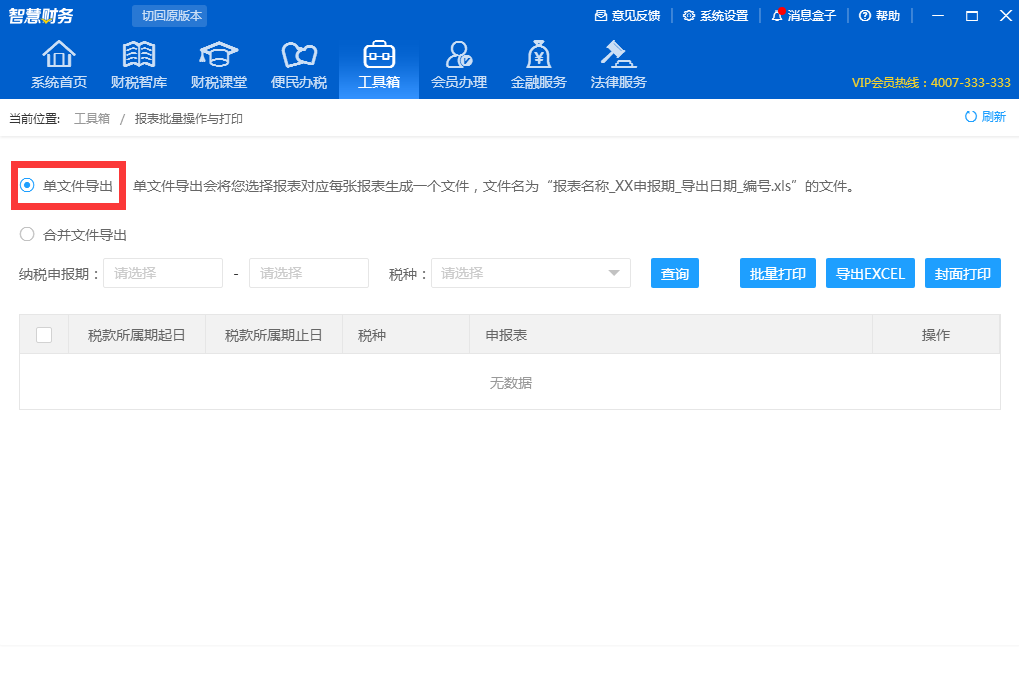Choose the 合并文件导出 export option
The width and height of the screenshot is (1019, 679).
[x=25, y=234]
